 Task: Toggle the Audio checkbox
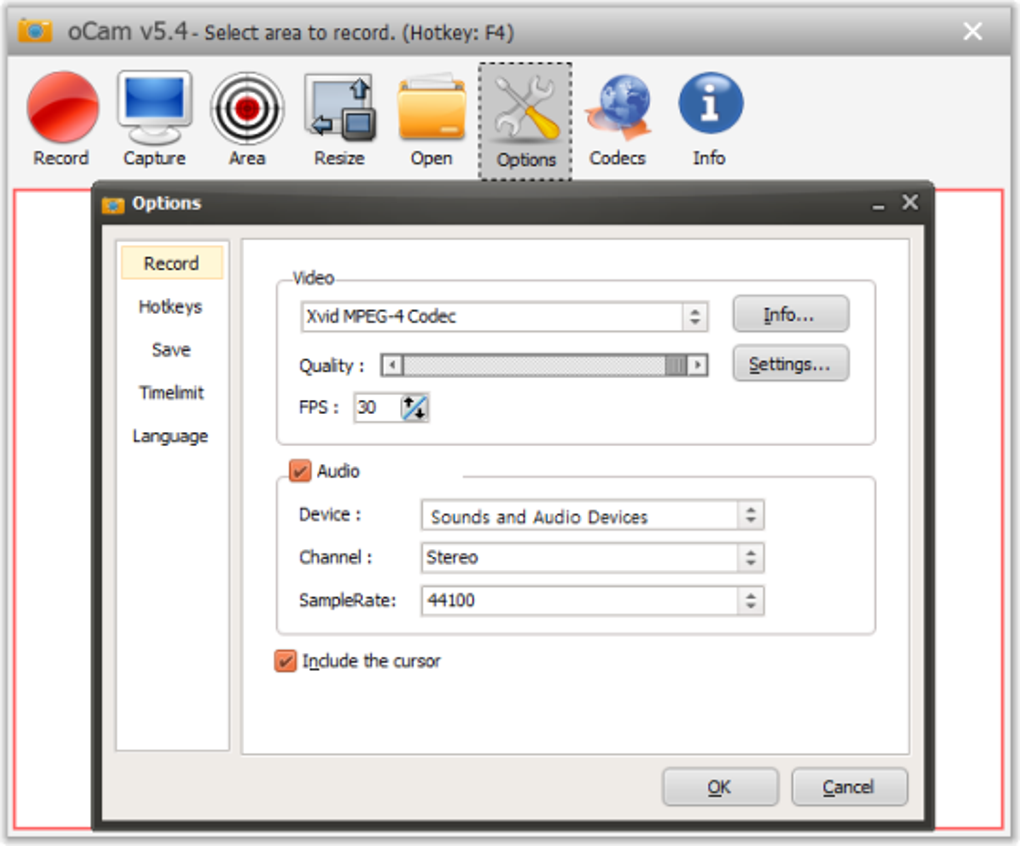300,471
